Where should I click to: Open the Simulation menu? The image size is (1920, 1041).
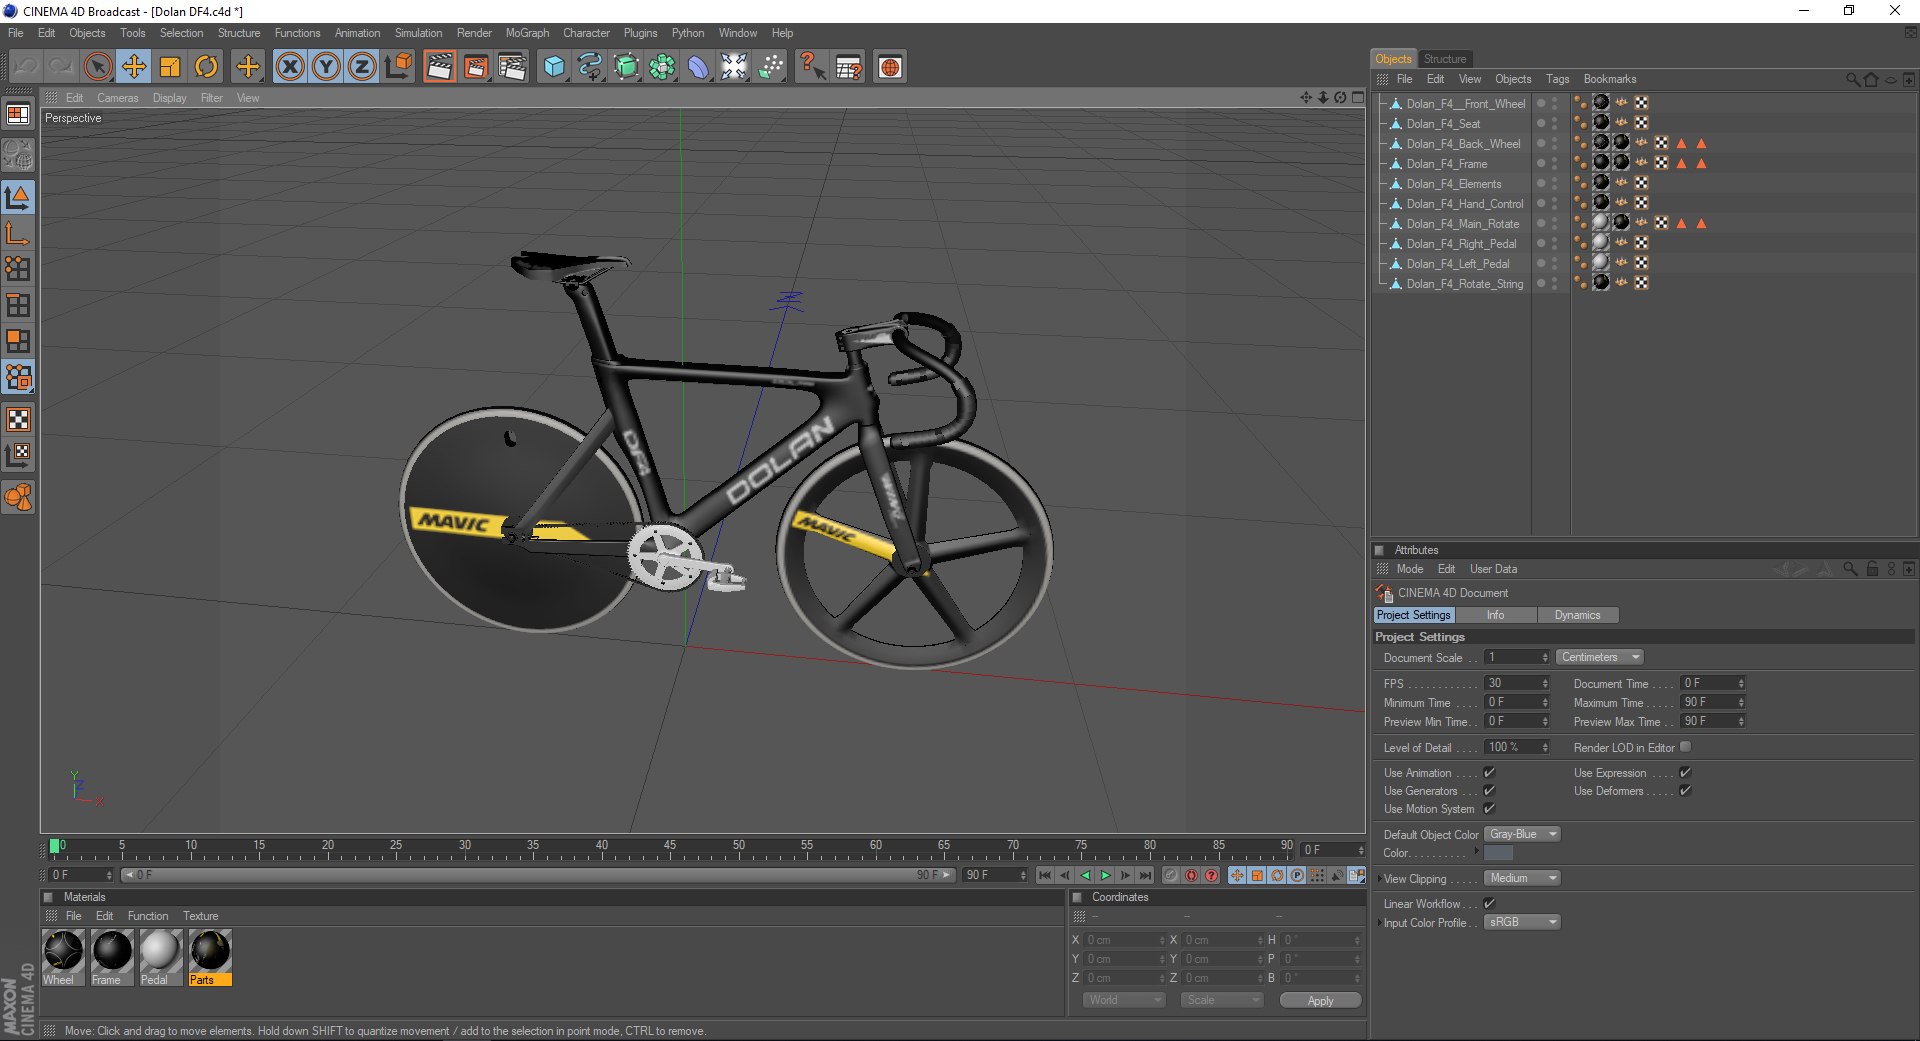point(418,33)
